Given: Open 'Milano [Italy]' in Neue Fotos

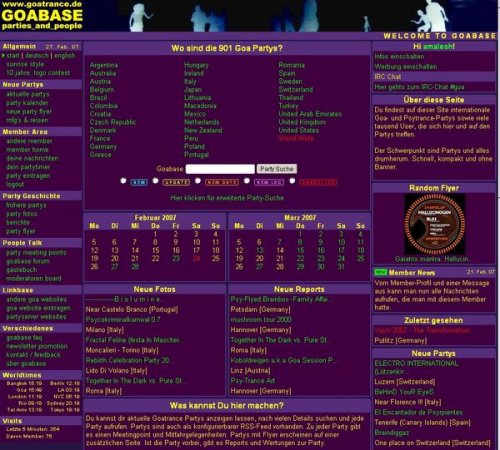Looking at the screenshot, I should pos(104,330).
